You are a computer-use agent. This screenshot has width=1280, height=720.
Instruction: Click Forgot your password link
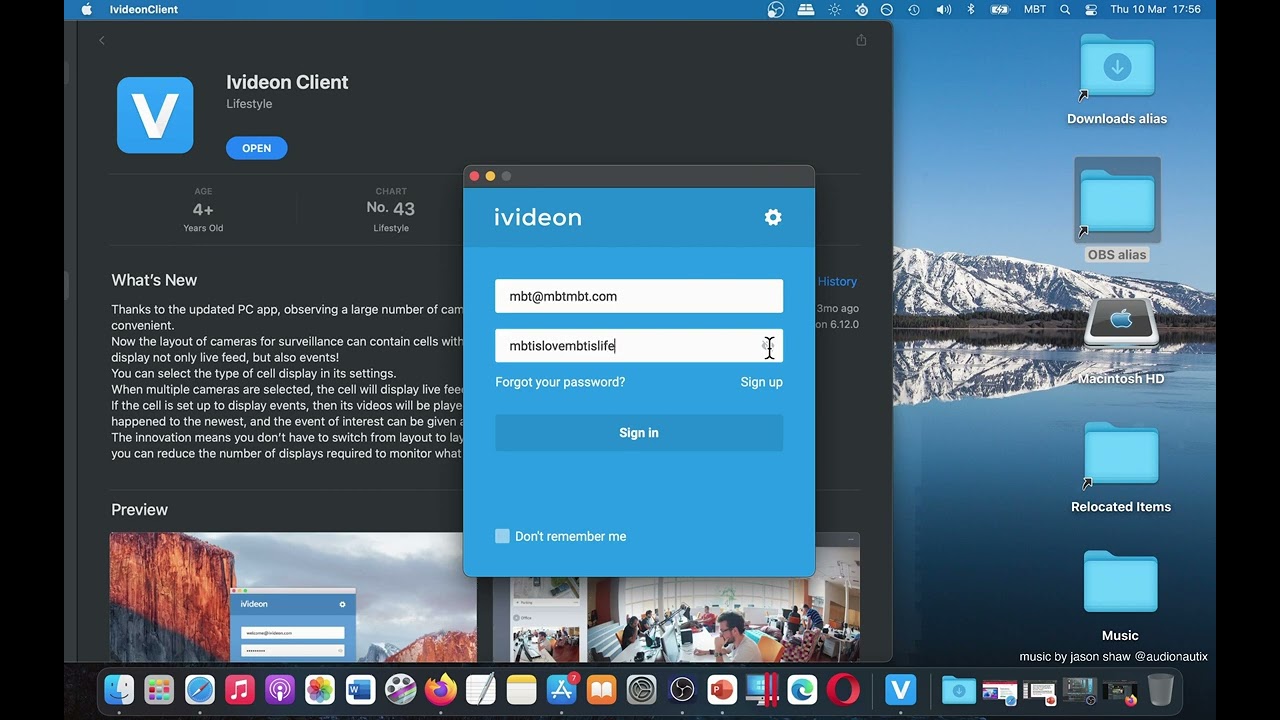tap(560, 382)
